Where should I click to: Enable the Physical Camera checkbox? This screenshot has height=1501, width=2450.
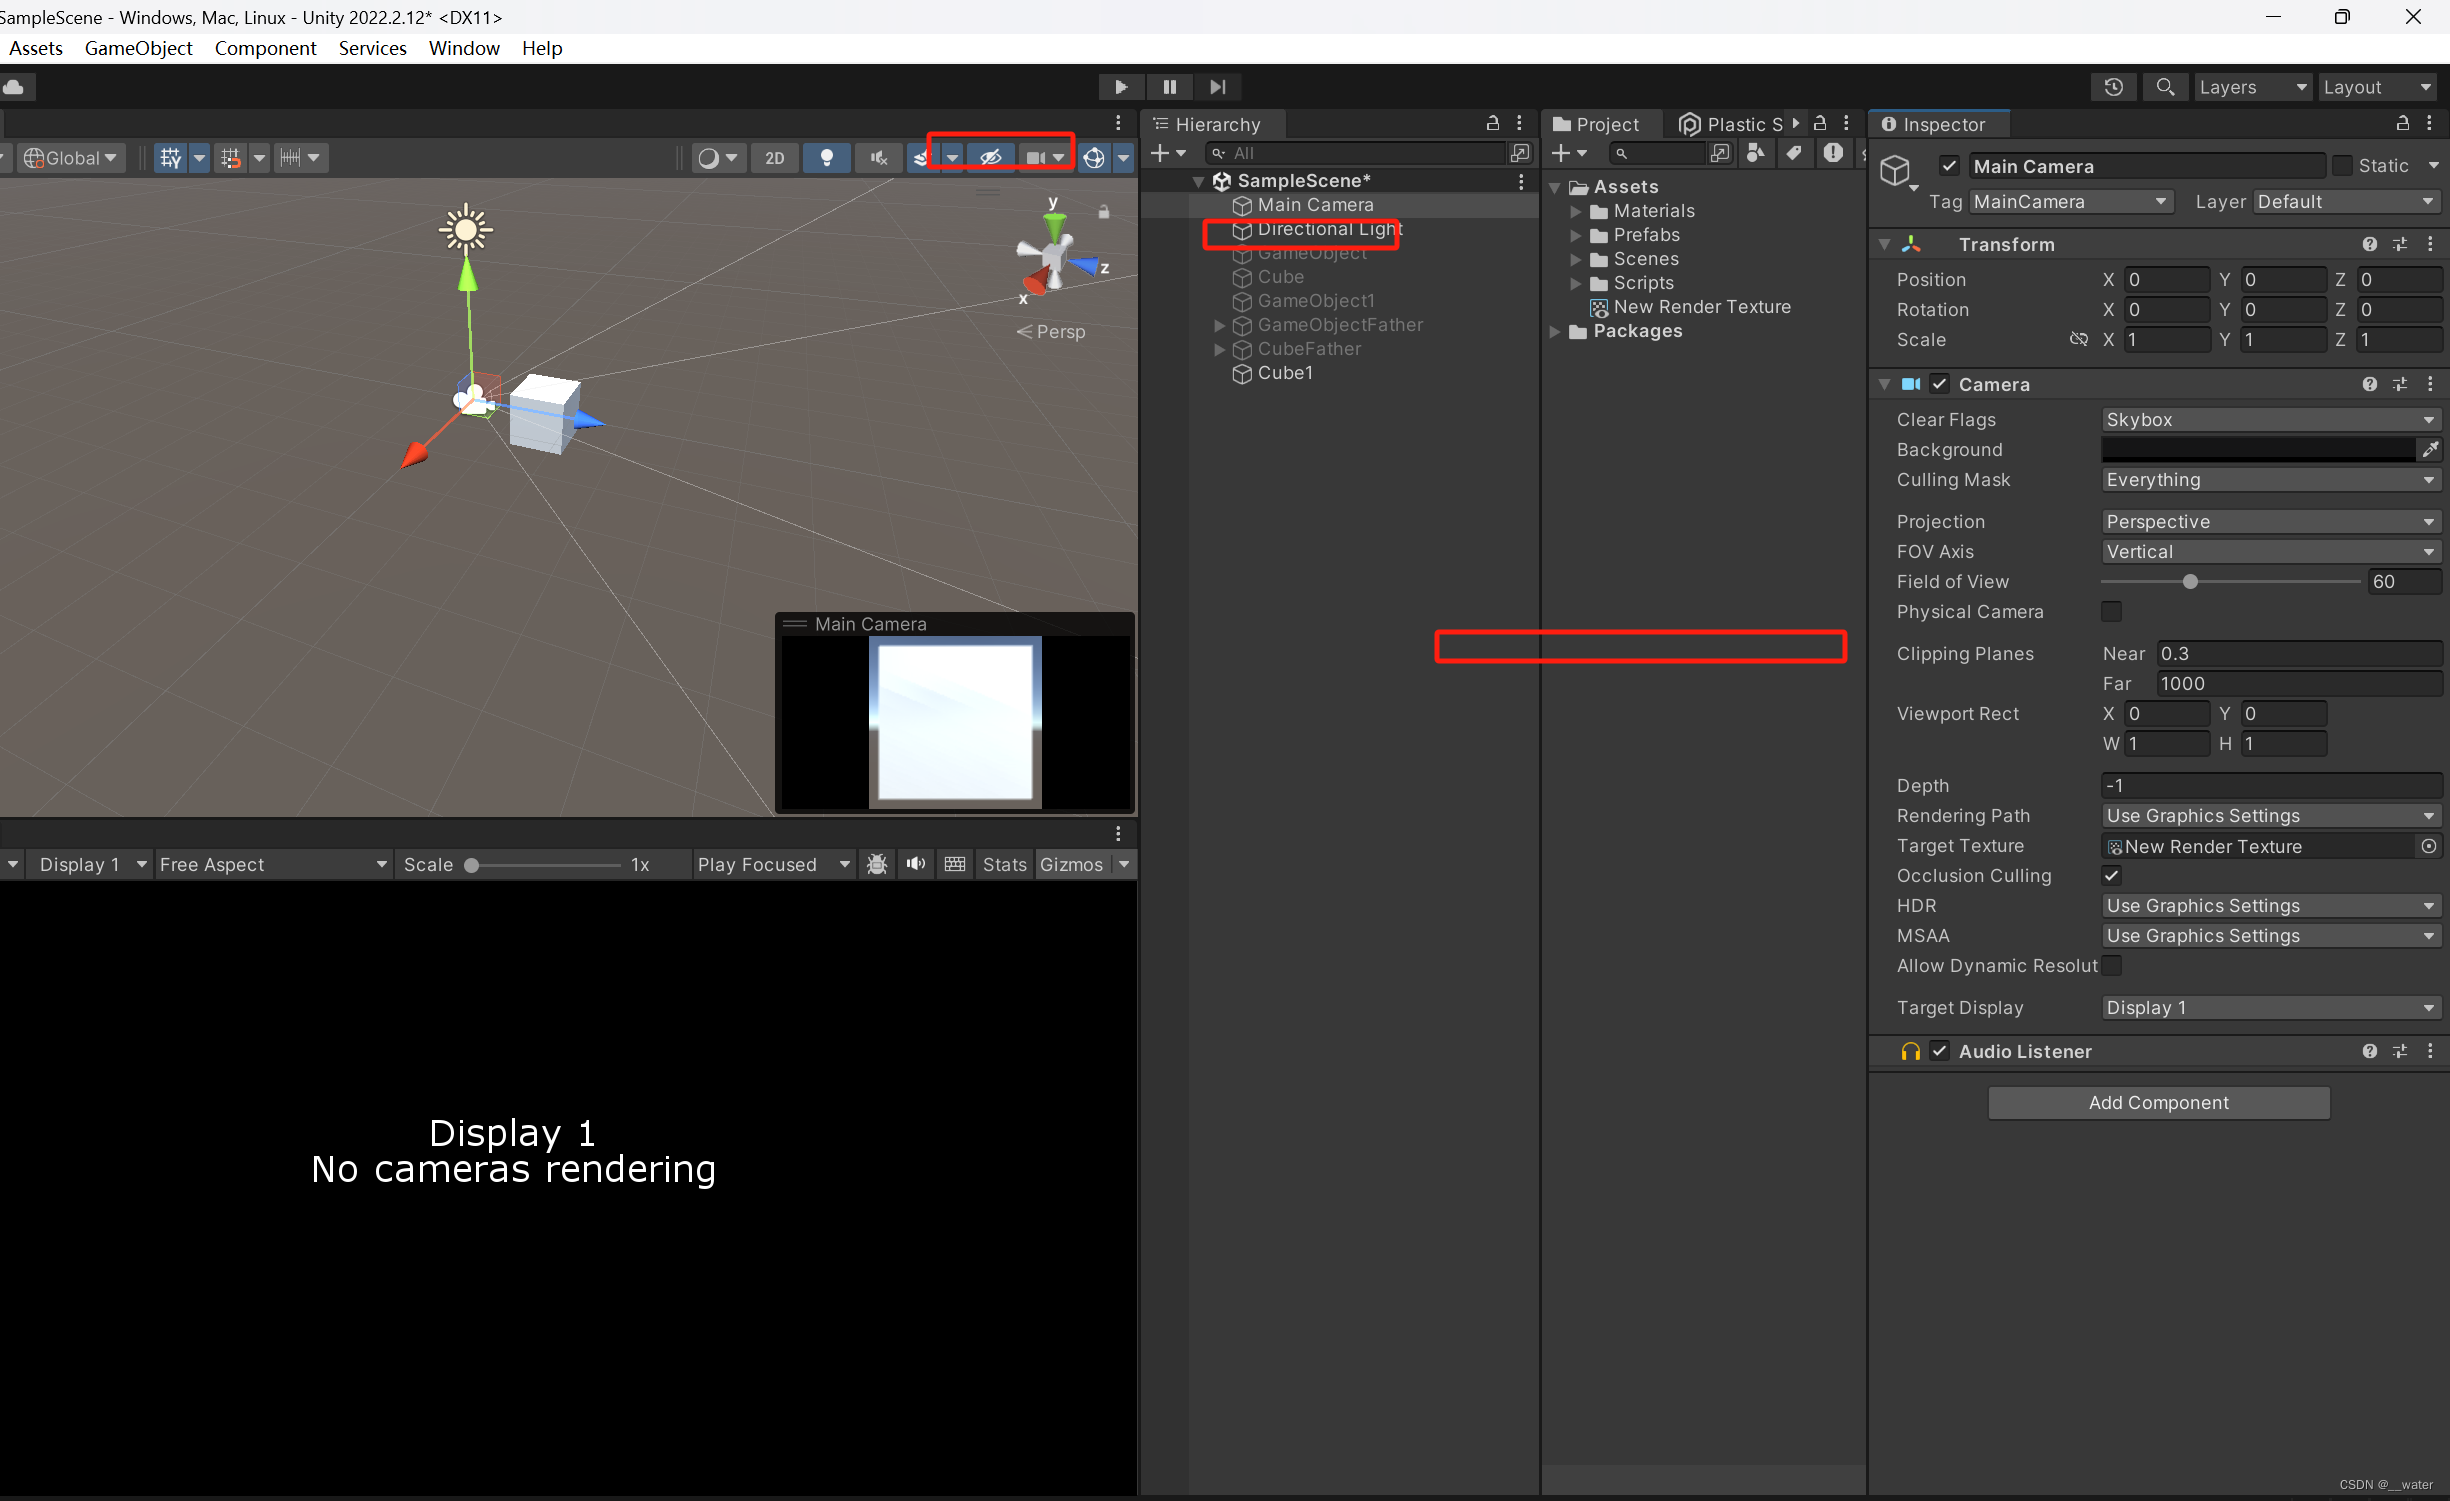[2112, 611]
